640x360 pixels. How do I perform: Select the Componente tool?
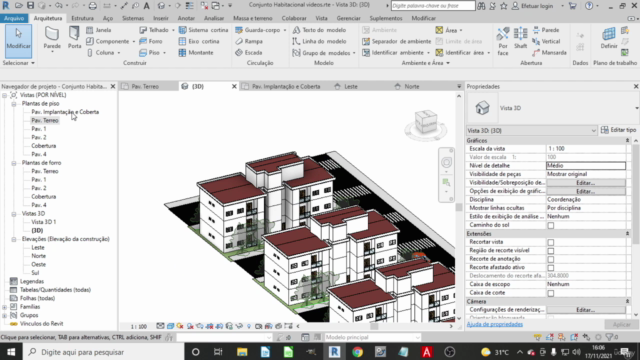point(108,41)
